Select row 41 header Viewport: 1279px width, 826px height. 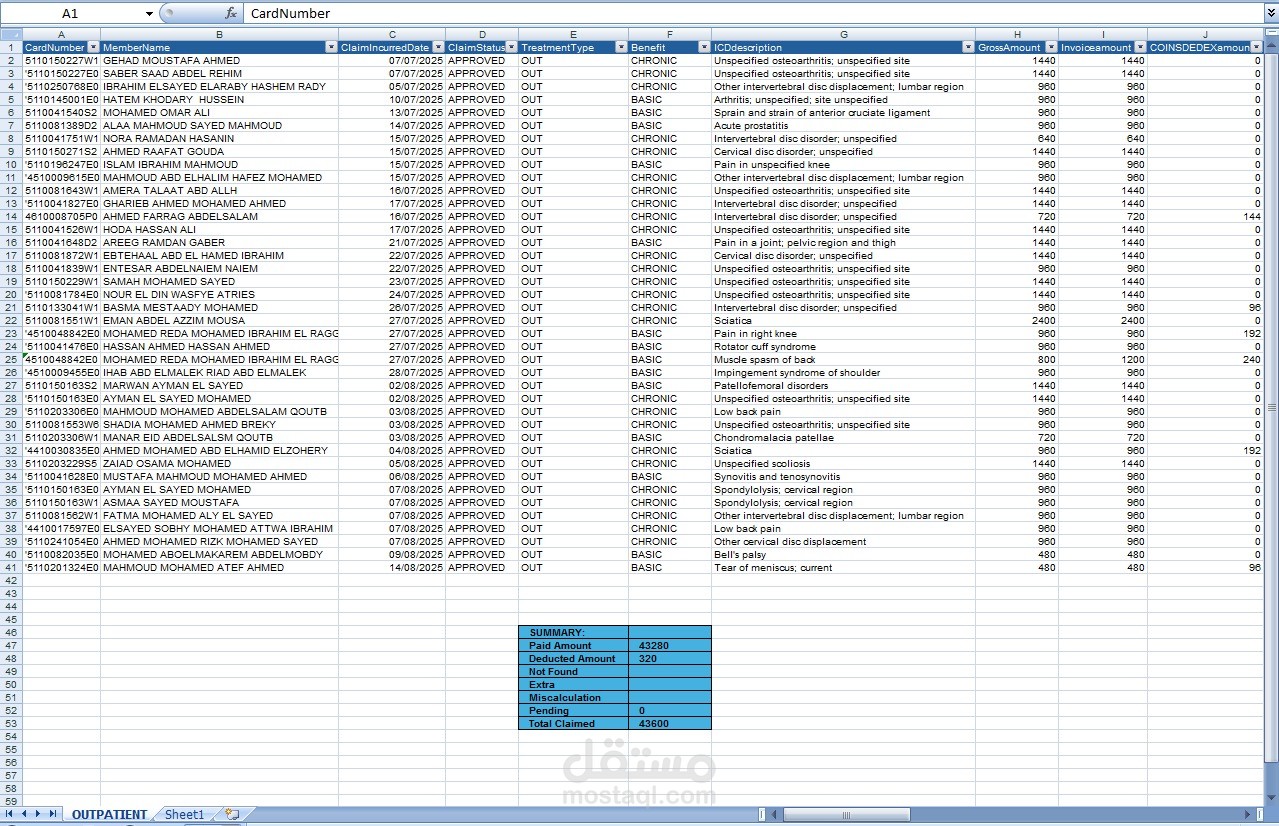click(11, 567)
